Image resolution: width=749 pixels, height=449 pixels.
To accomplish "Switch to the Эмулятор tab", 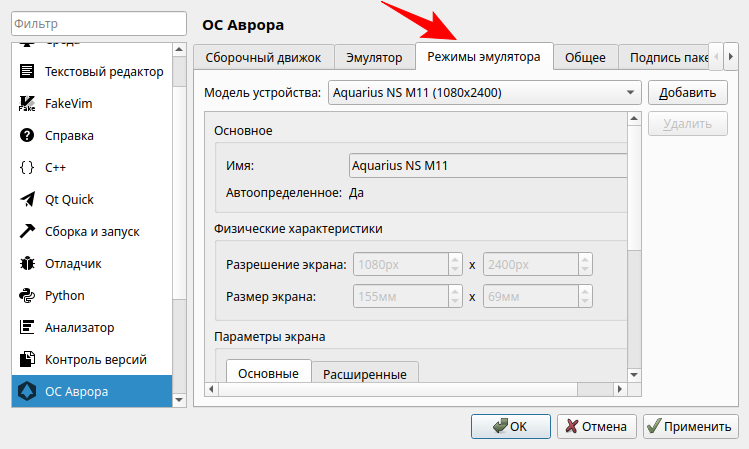I will 367,58.
